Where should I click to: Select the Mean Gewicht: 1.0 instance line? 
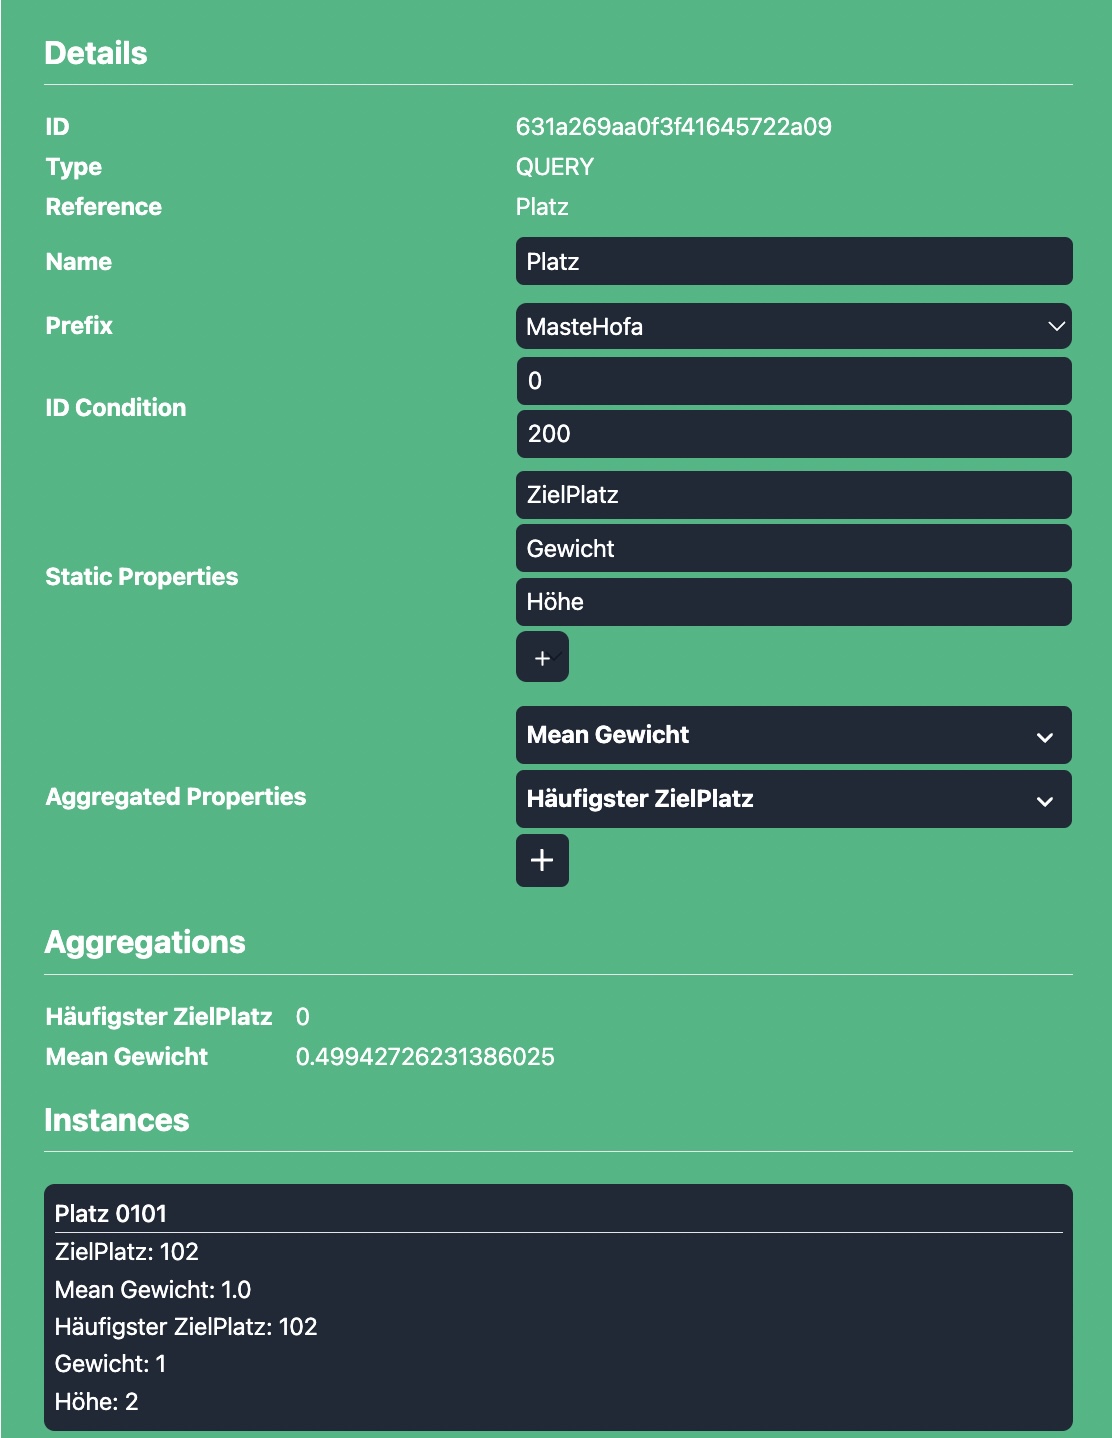[x=153, y=1290]
